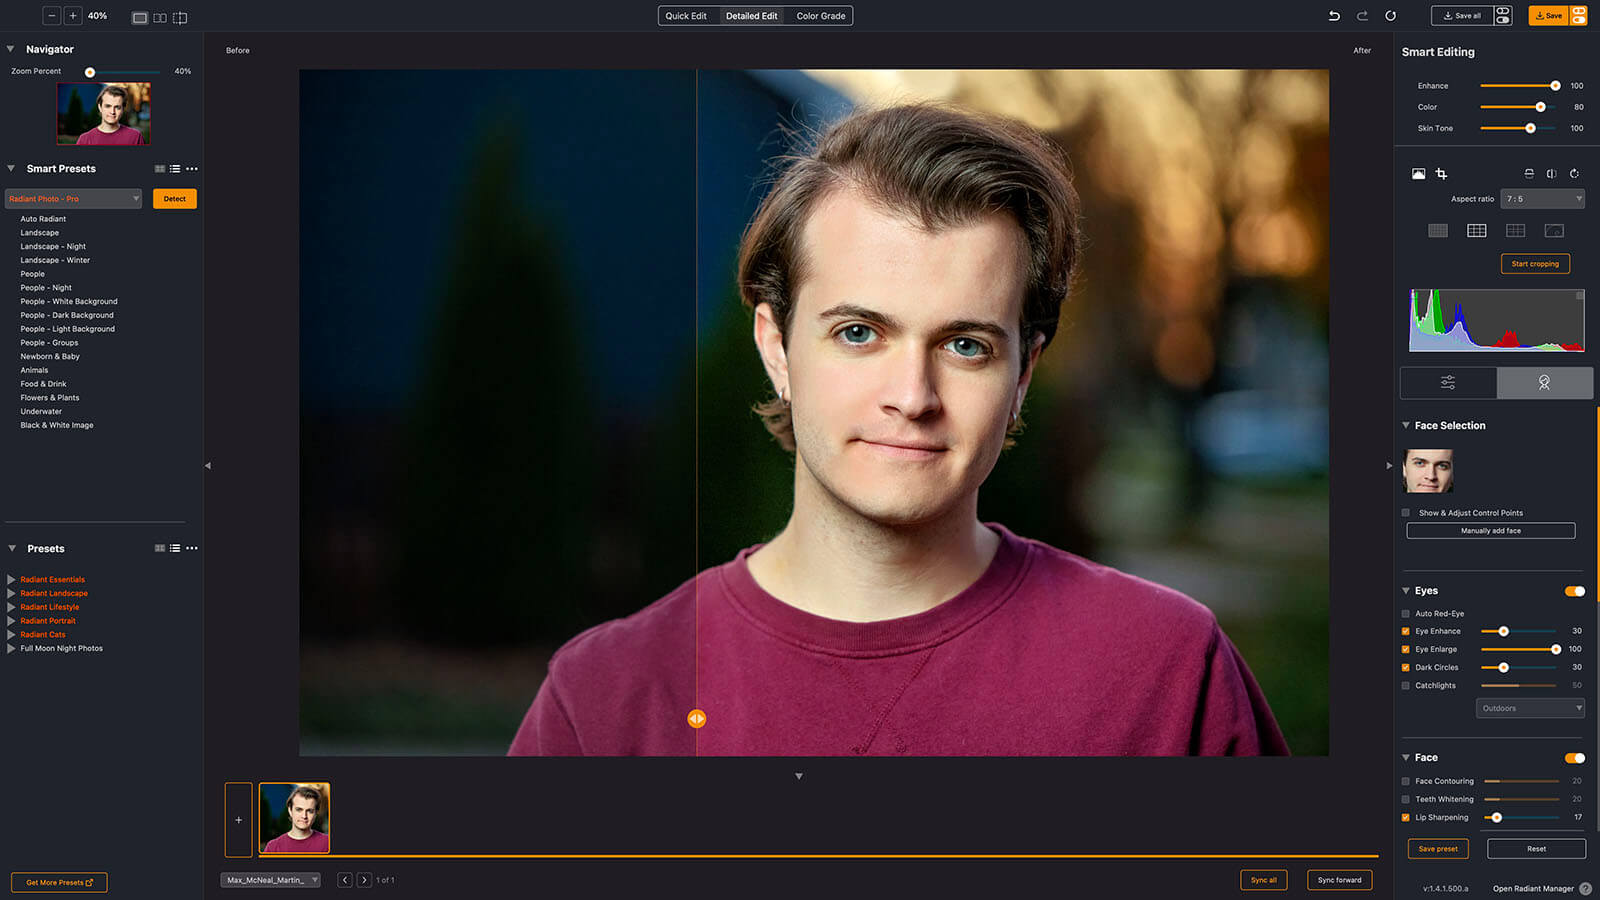Expand the Radiant Portrait preset folder
1600x900 pixels.
[x=12, y=621]
